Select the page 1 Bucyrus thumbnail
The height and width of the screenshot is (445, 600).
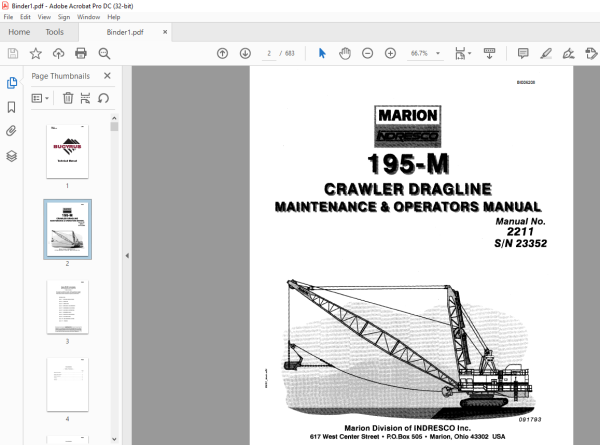67,152
